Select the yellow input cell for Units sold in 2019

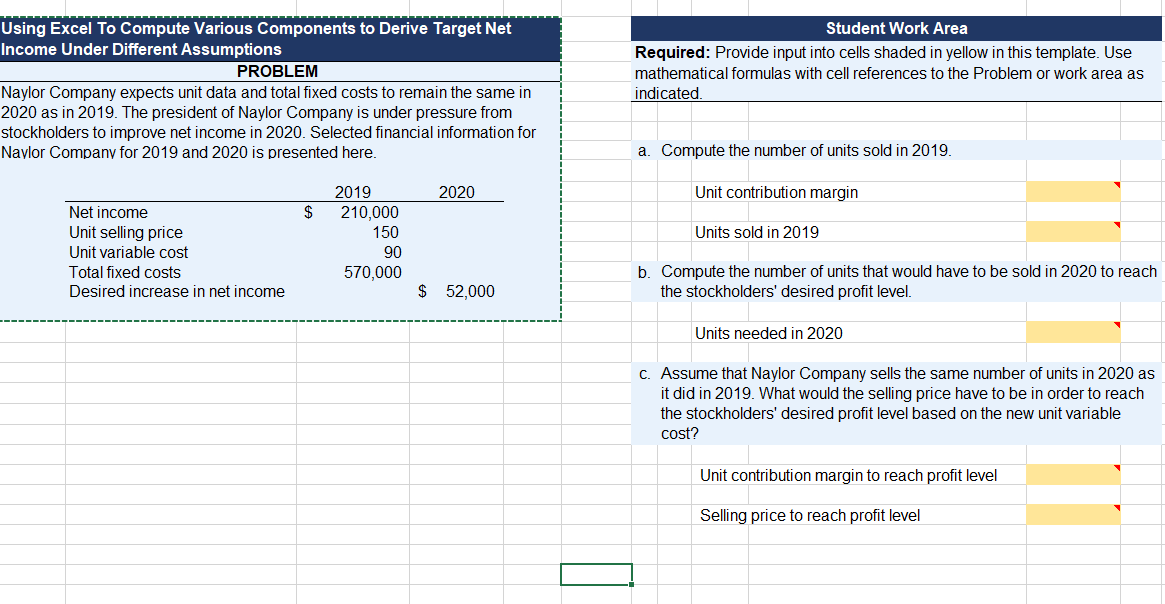[1073, 231]
